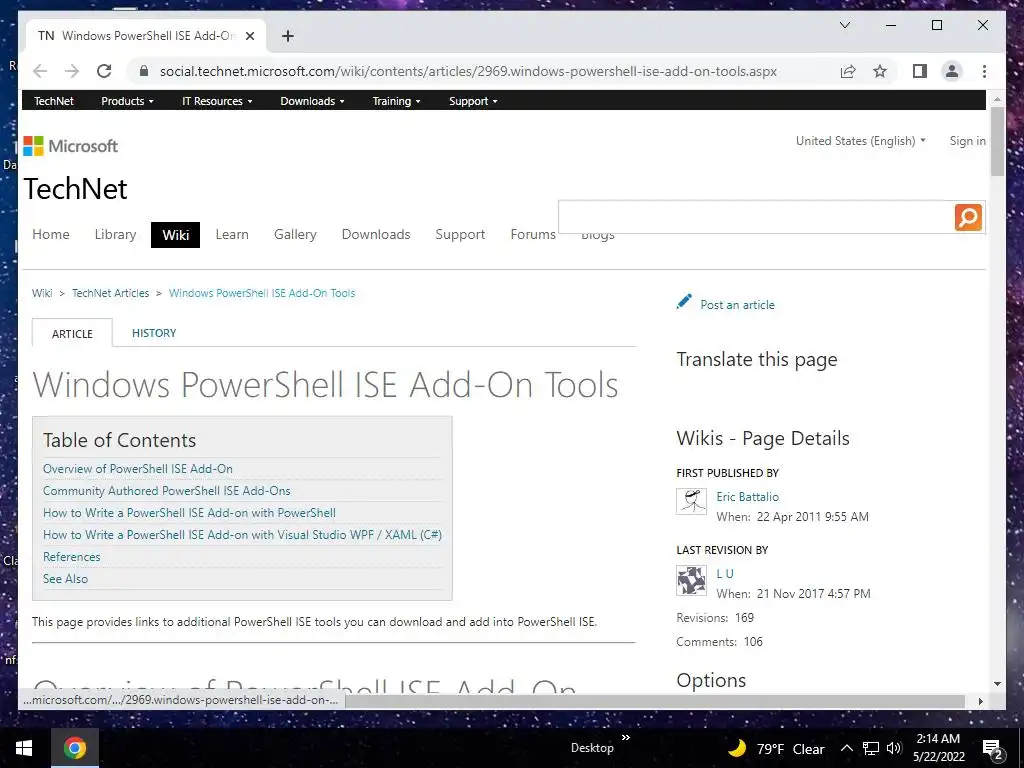
Task: Go to Downloads in the main nav
Action: pyautogui.click(x=376, y=234)
